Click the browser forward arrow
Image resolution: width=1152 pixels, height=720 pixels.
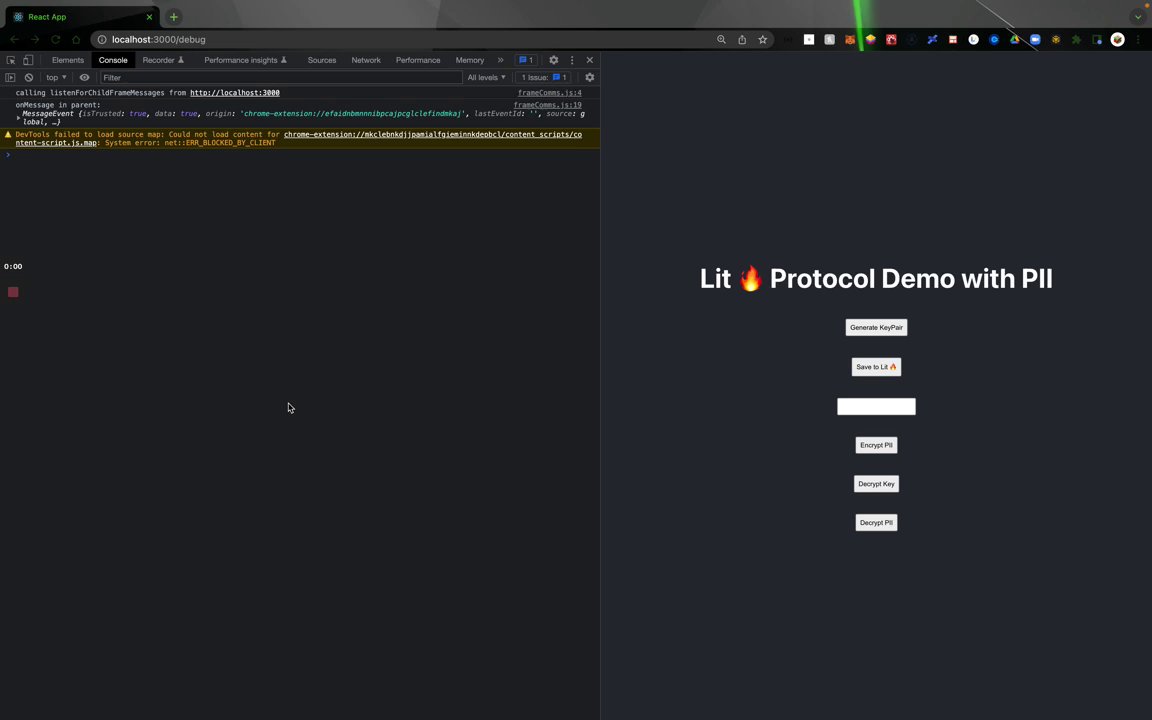pyautogui.click(x=35, y=40)
